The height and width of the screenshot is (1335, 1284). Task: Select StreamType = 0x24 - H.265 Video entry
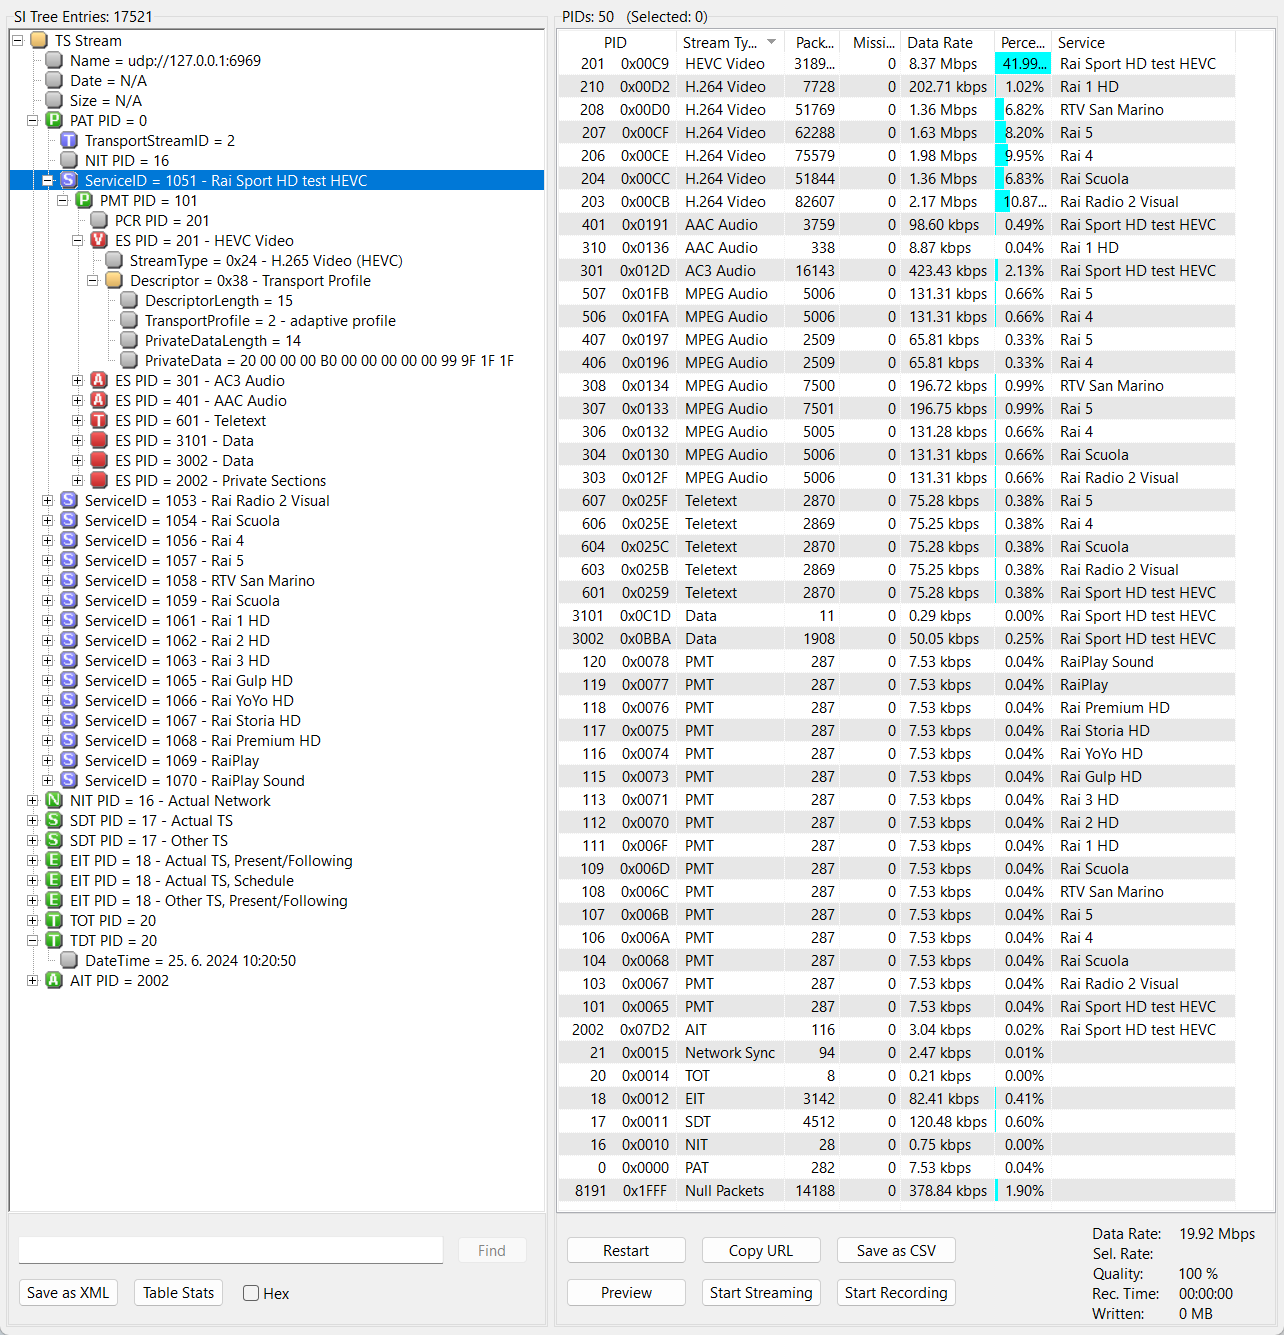pos(266,261)
